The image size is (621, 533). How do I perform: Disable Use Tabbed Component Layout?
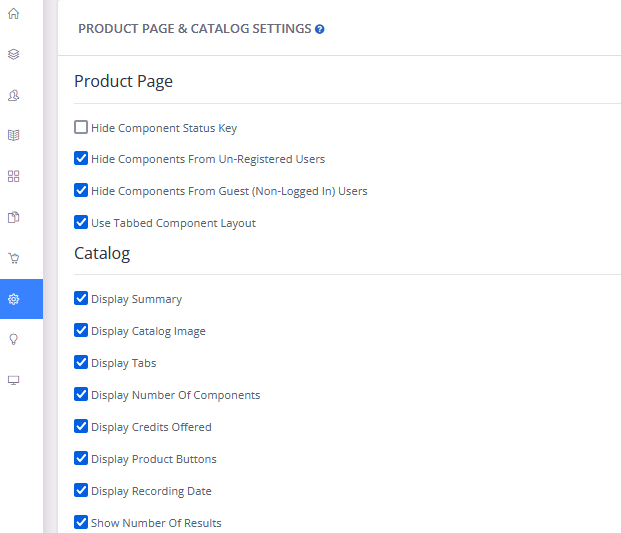(x=81, y=222)
